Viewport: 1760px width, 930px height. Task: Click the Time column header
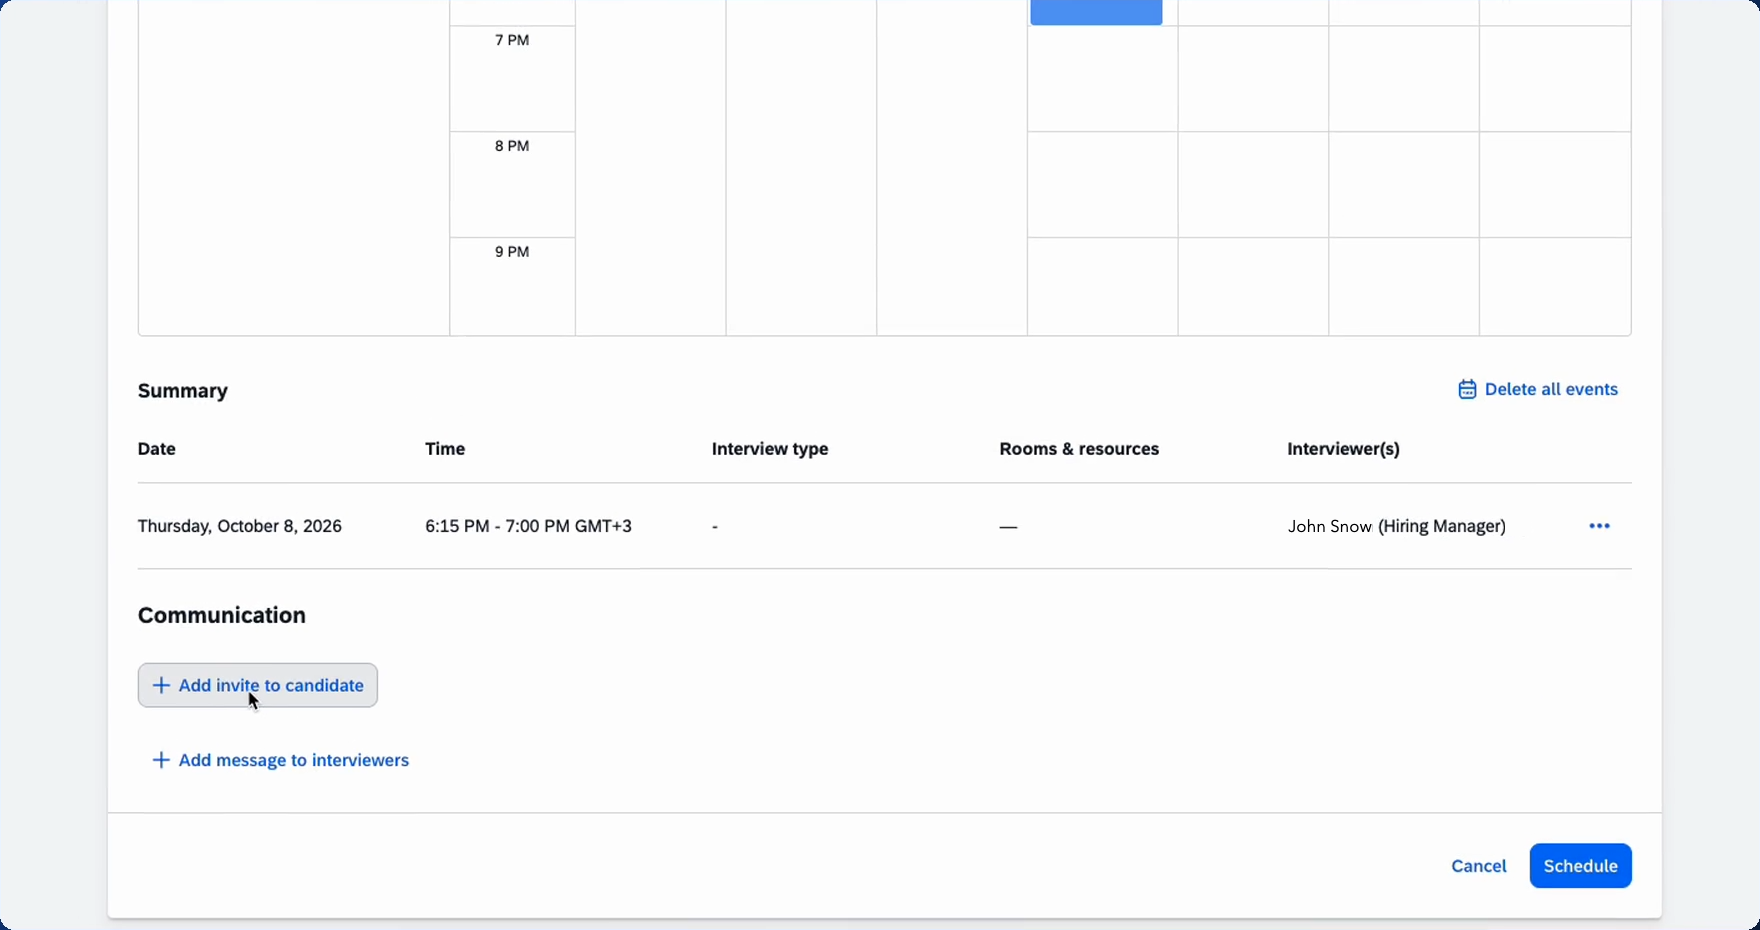coord(445,449)
